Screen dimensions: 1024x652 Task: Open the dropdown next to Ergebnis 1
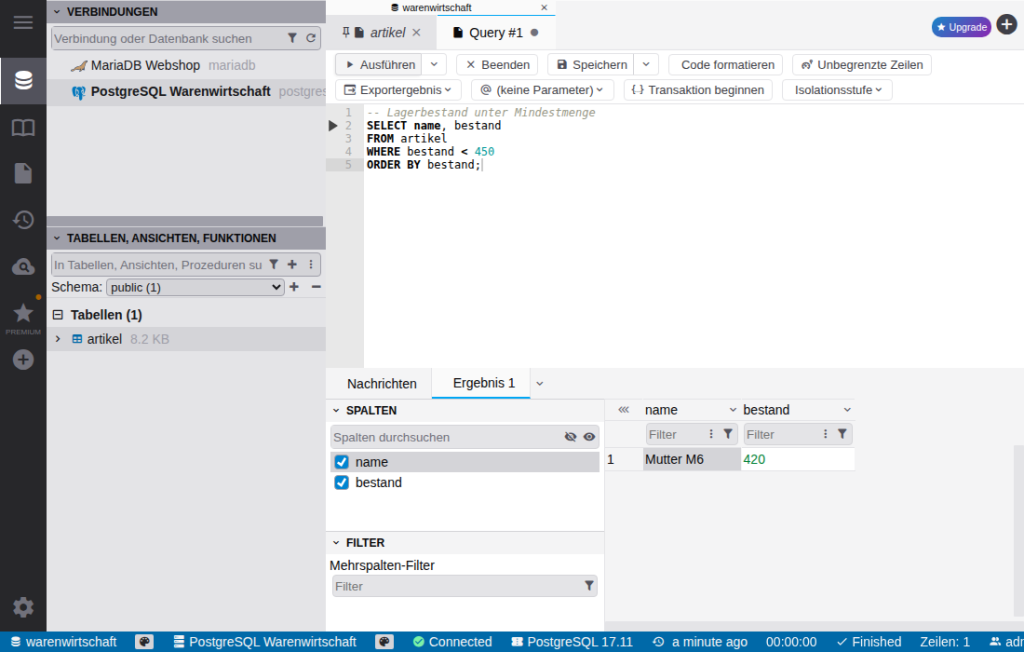(x=539, y=383)
